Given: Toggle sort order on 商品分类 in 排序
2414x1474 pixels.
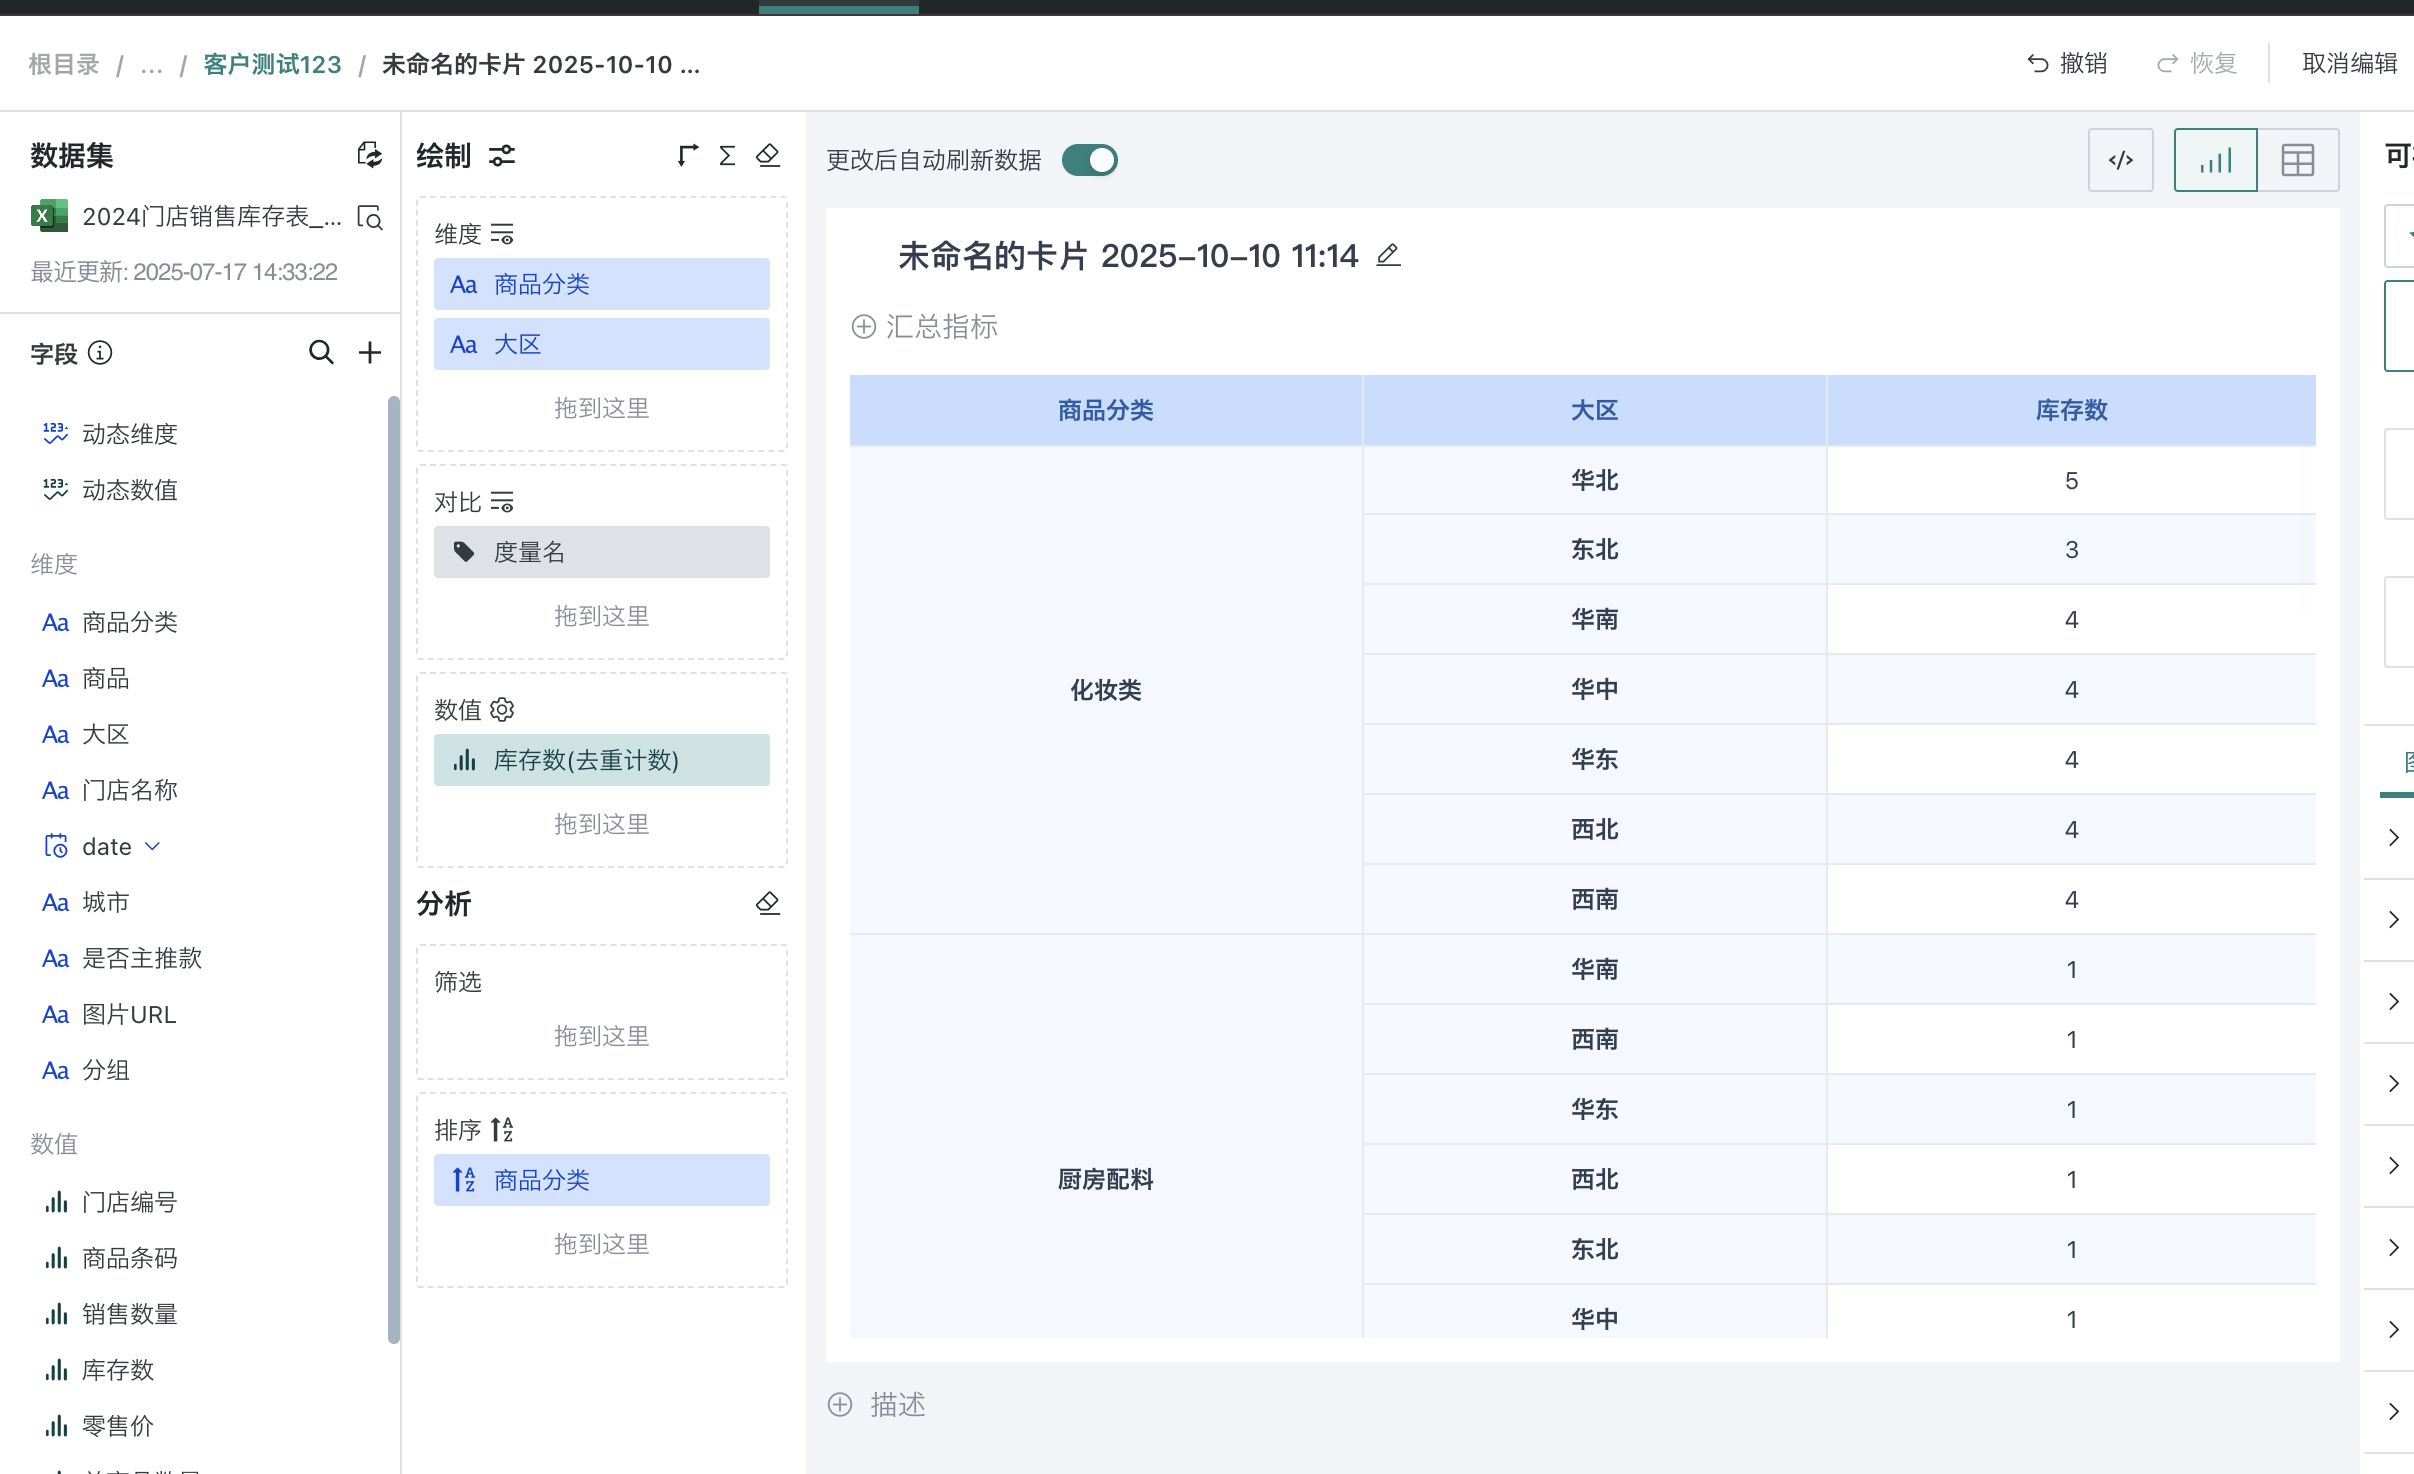Looking at the screenshot, I should (463, 1179).
